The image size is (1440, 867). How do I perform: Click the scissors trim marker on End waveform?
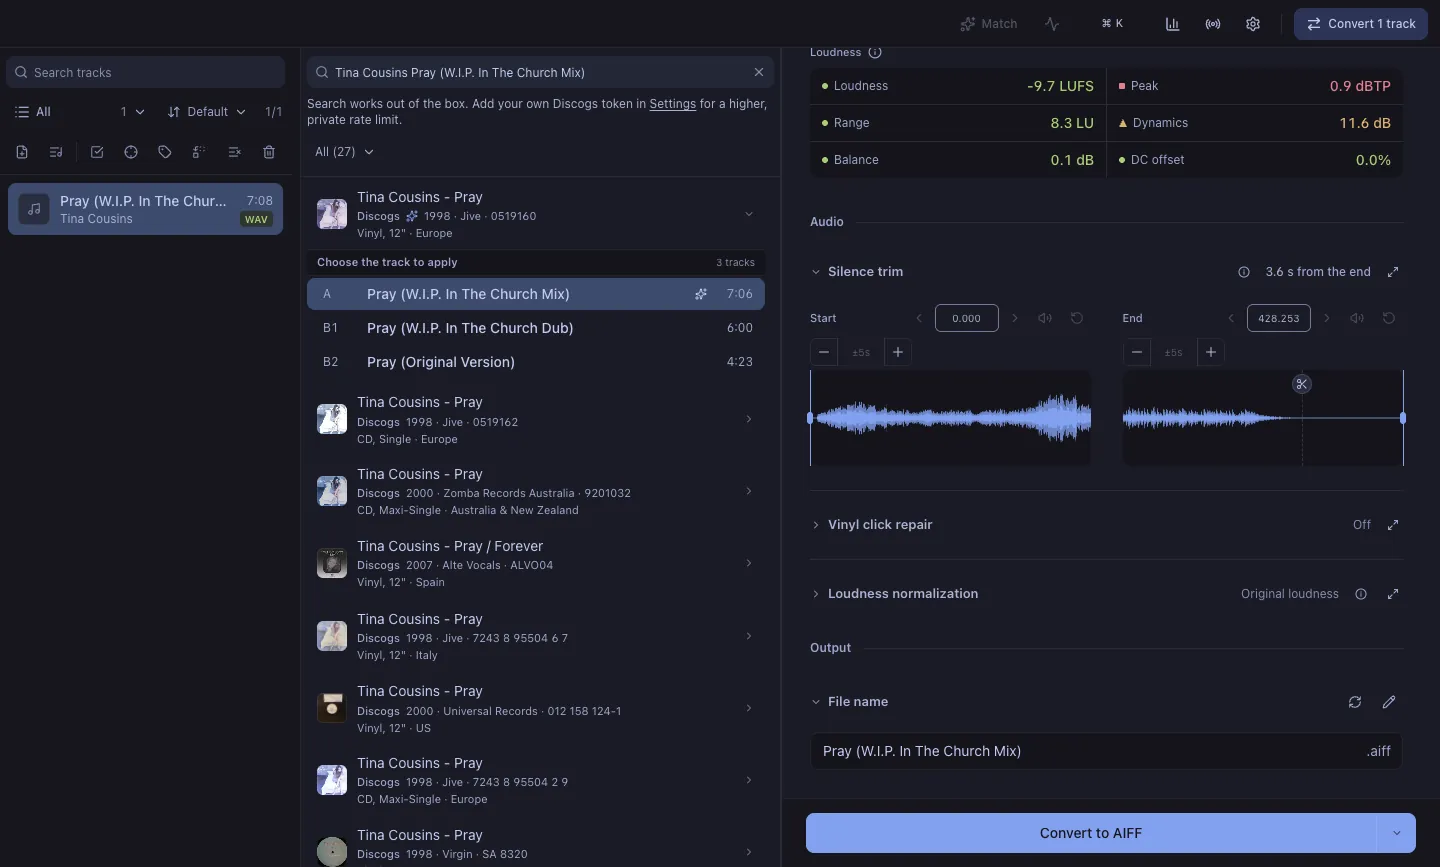(x=1302, y=384)
